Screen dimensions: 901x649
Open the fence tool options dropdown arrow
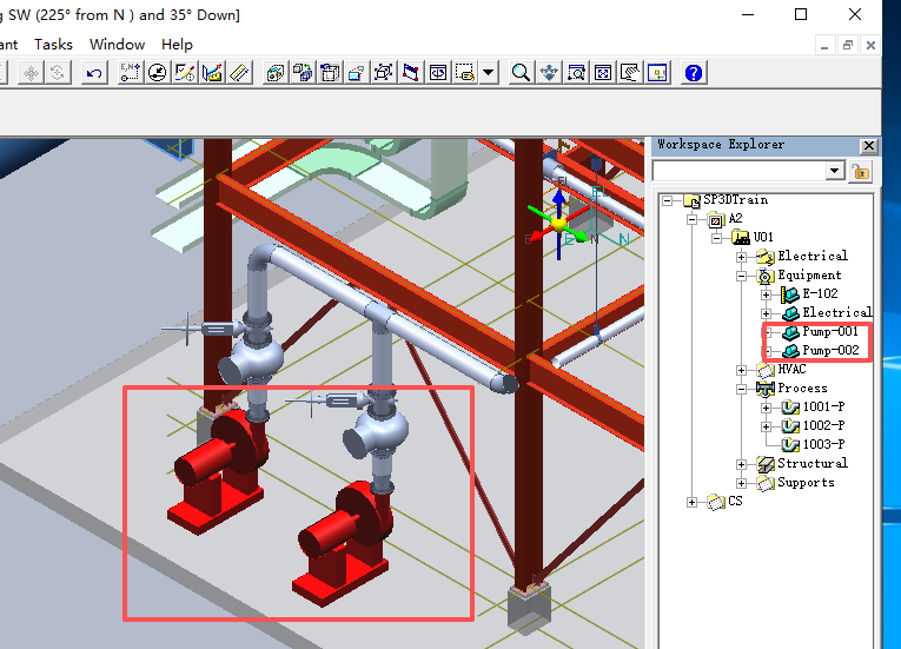[x=489, y=73]
